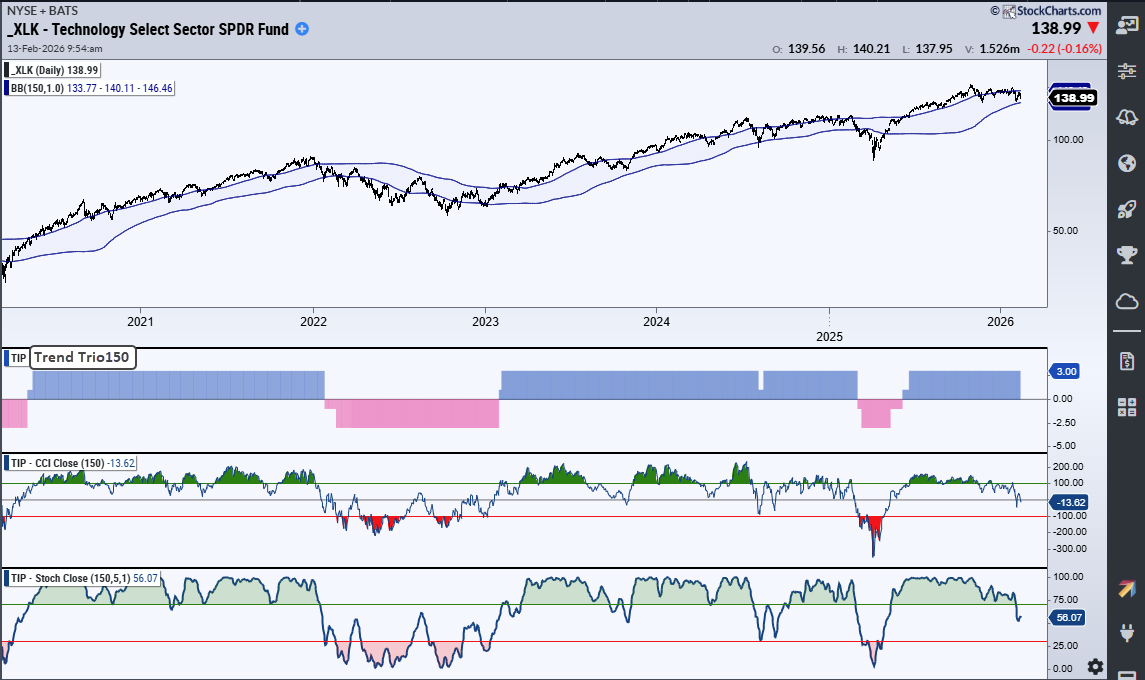Click the globe icon in the sidebar

[x=1126, y=164]
